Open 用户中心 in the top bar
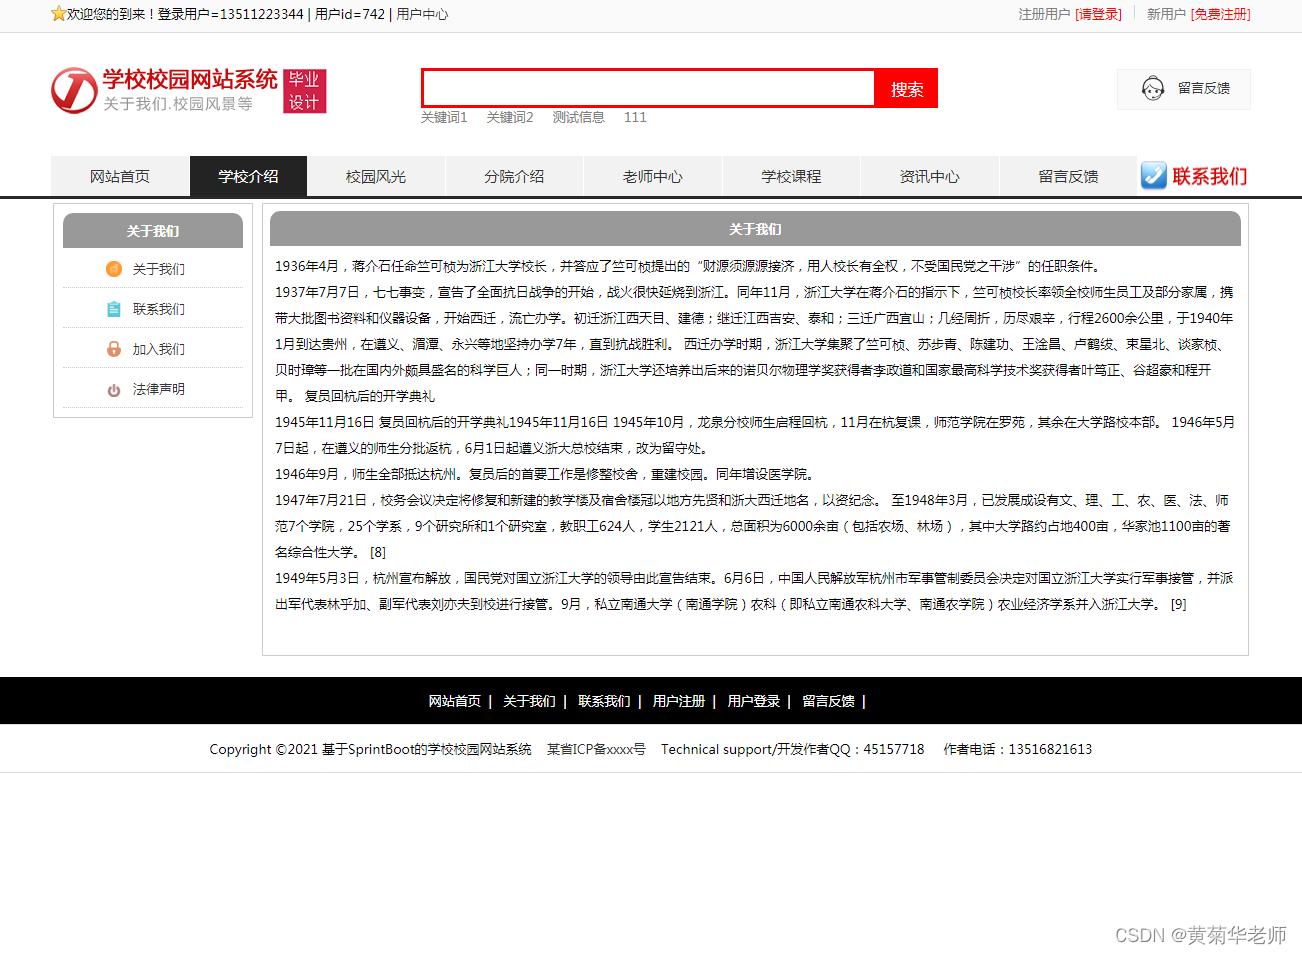 422,14
